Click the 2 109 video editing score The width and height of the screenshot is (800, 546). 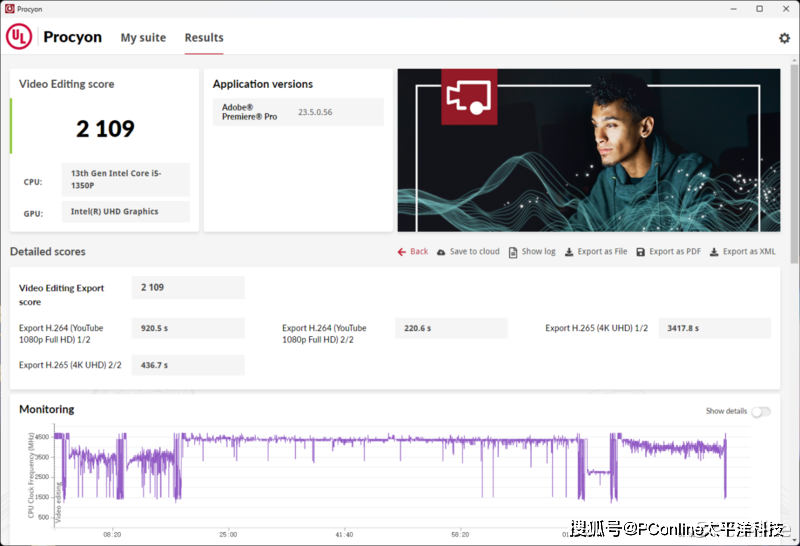coord(105,129)
